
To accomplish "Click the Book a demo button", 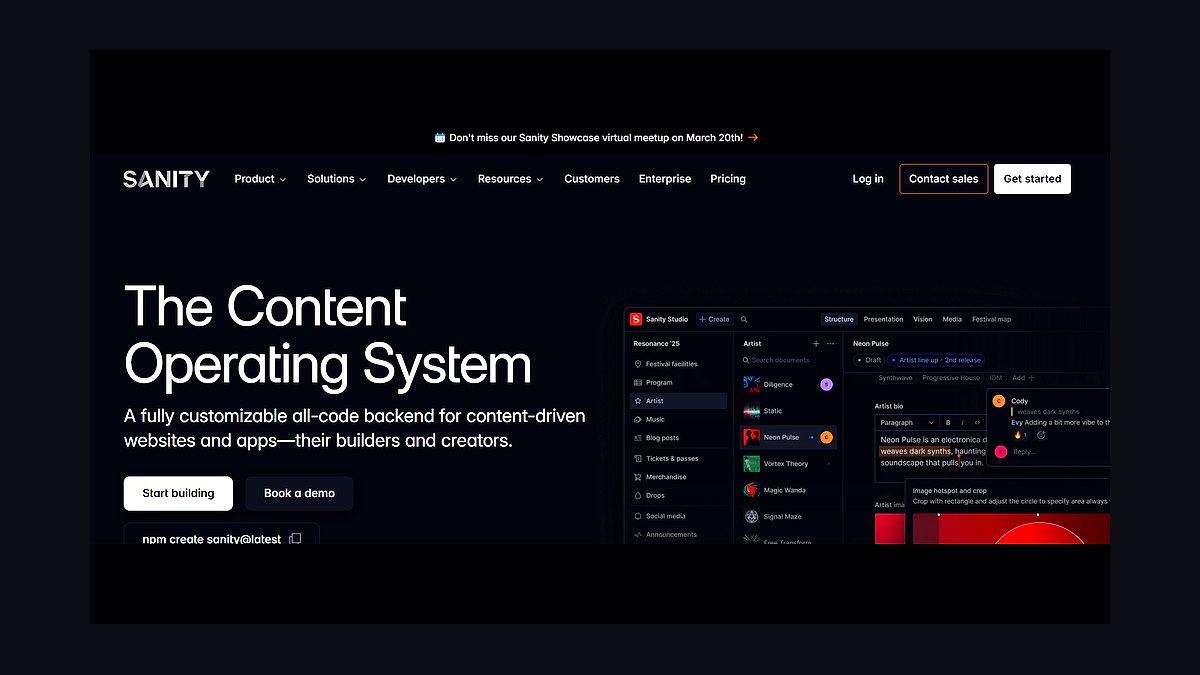I will click(299, 493).
